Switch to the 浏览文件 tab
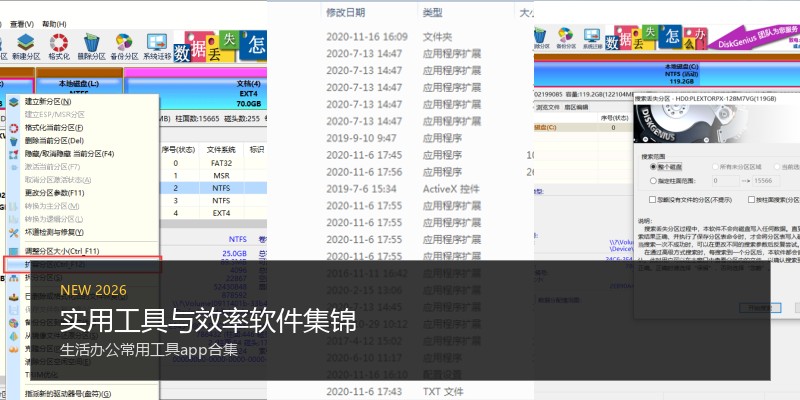The image size is (800, 400). tap(547, 107)
